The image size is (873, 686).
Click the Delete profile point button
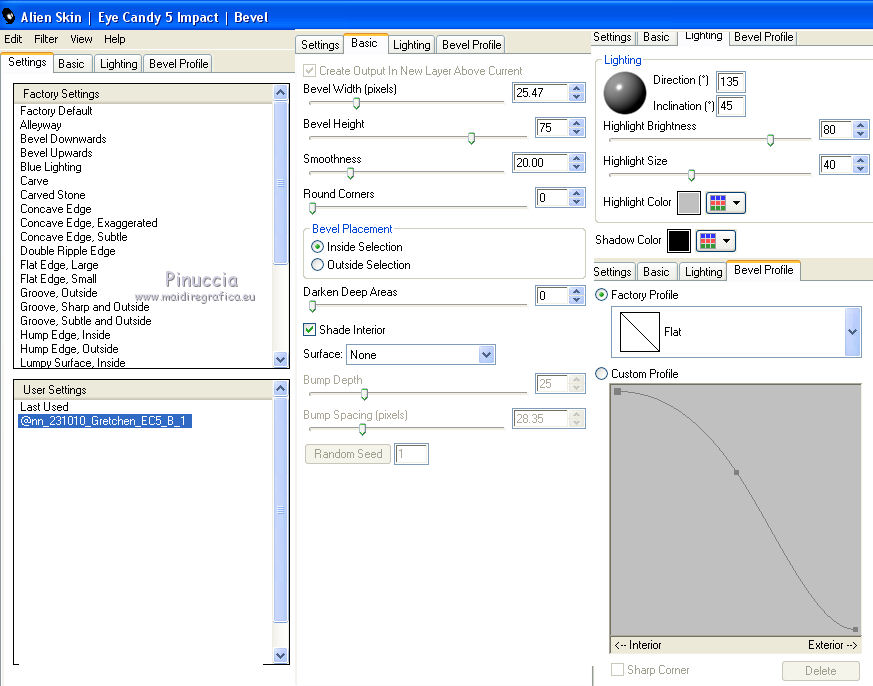click(820, 671)
